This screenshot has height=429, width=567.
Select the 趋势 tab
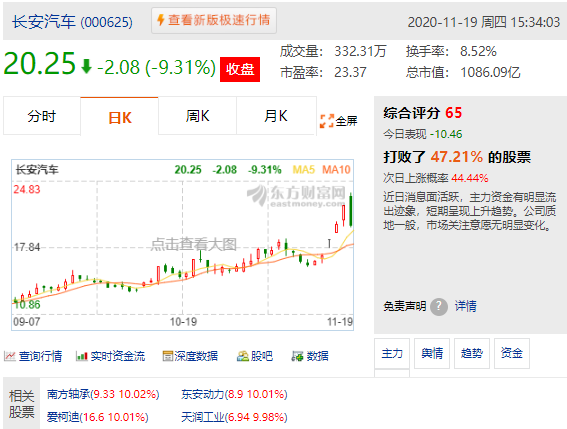pos(472,353)
